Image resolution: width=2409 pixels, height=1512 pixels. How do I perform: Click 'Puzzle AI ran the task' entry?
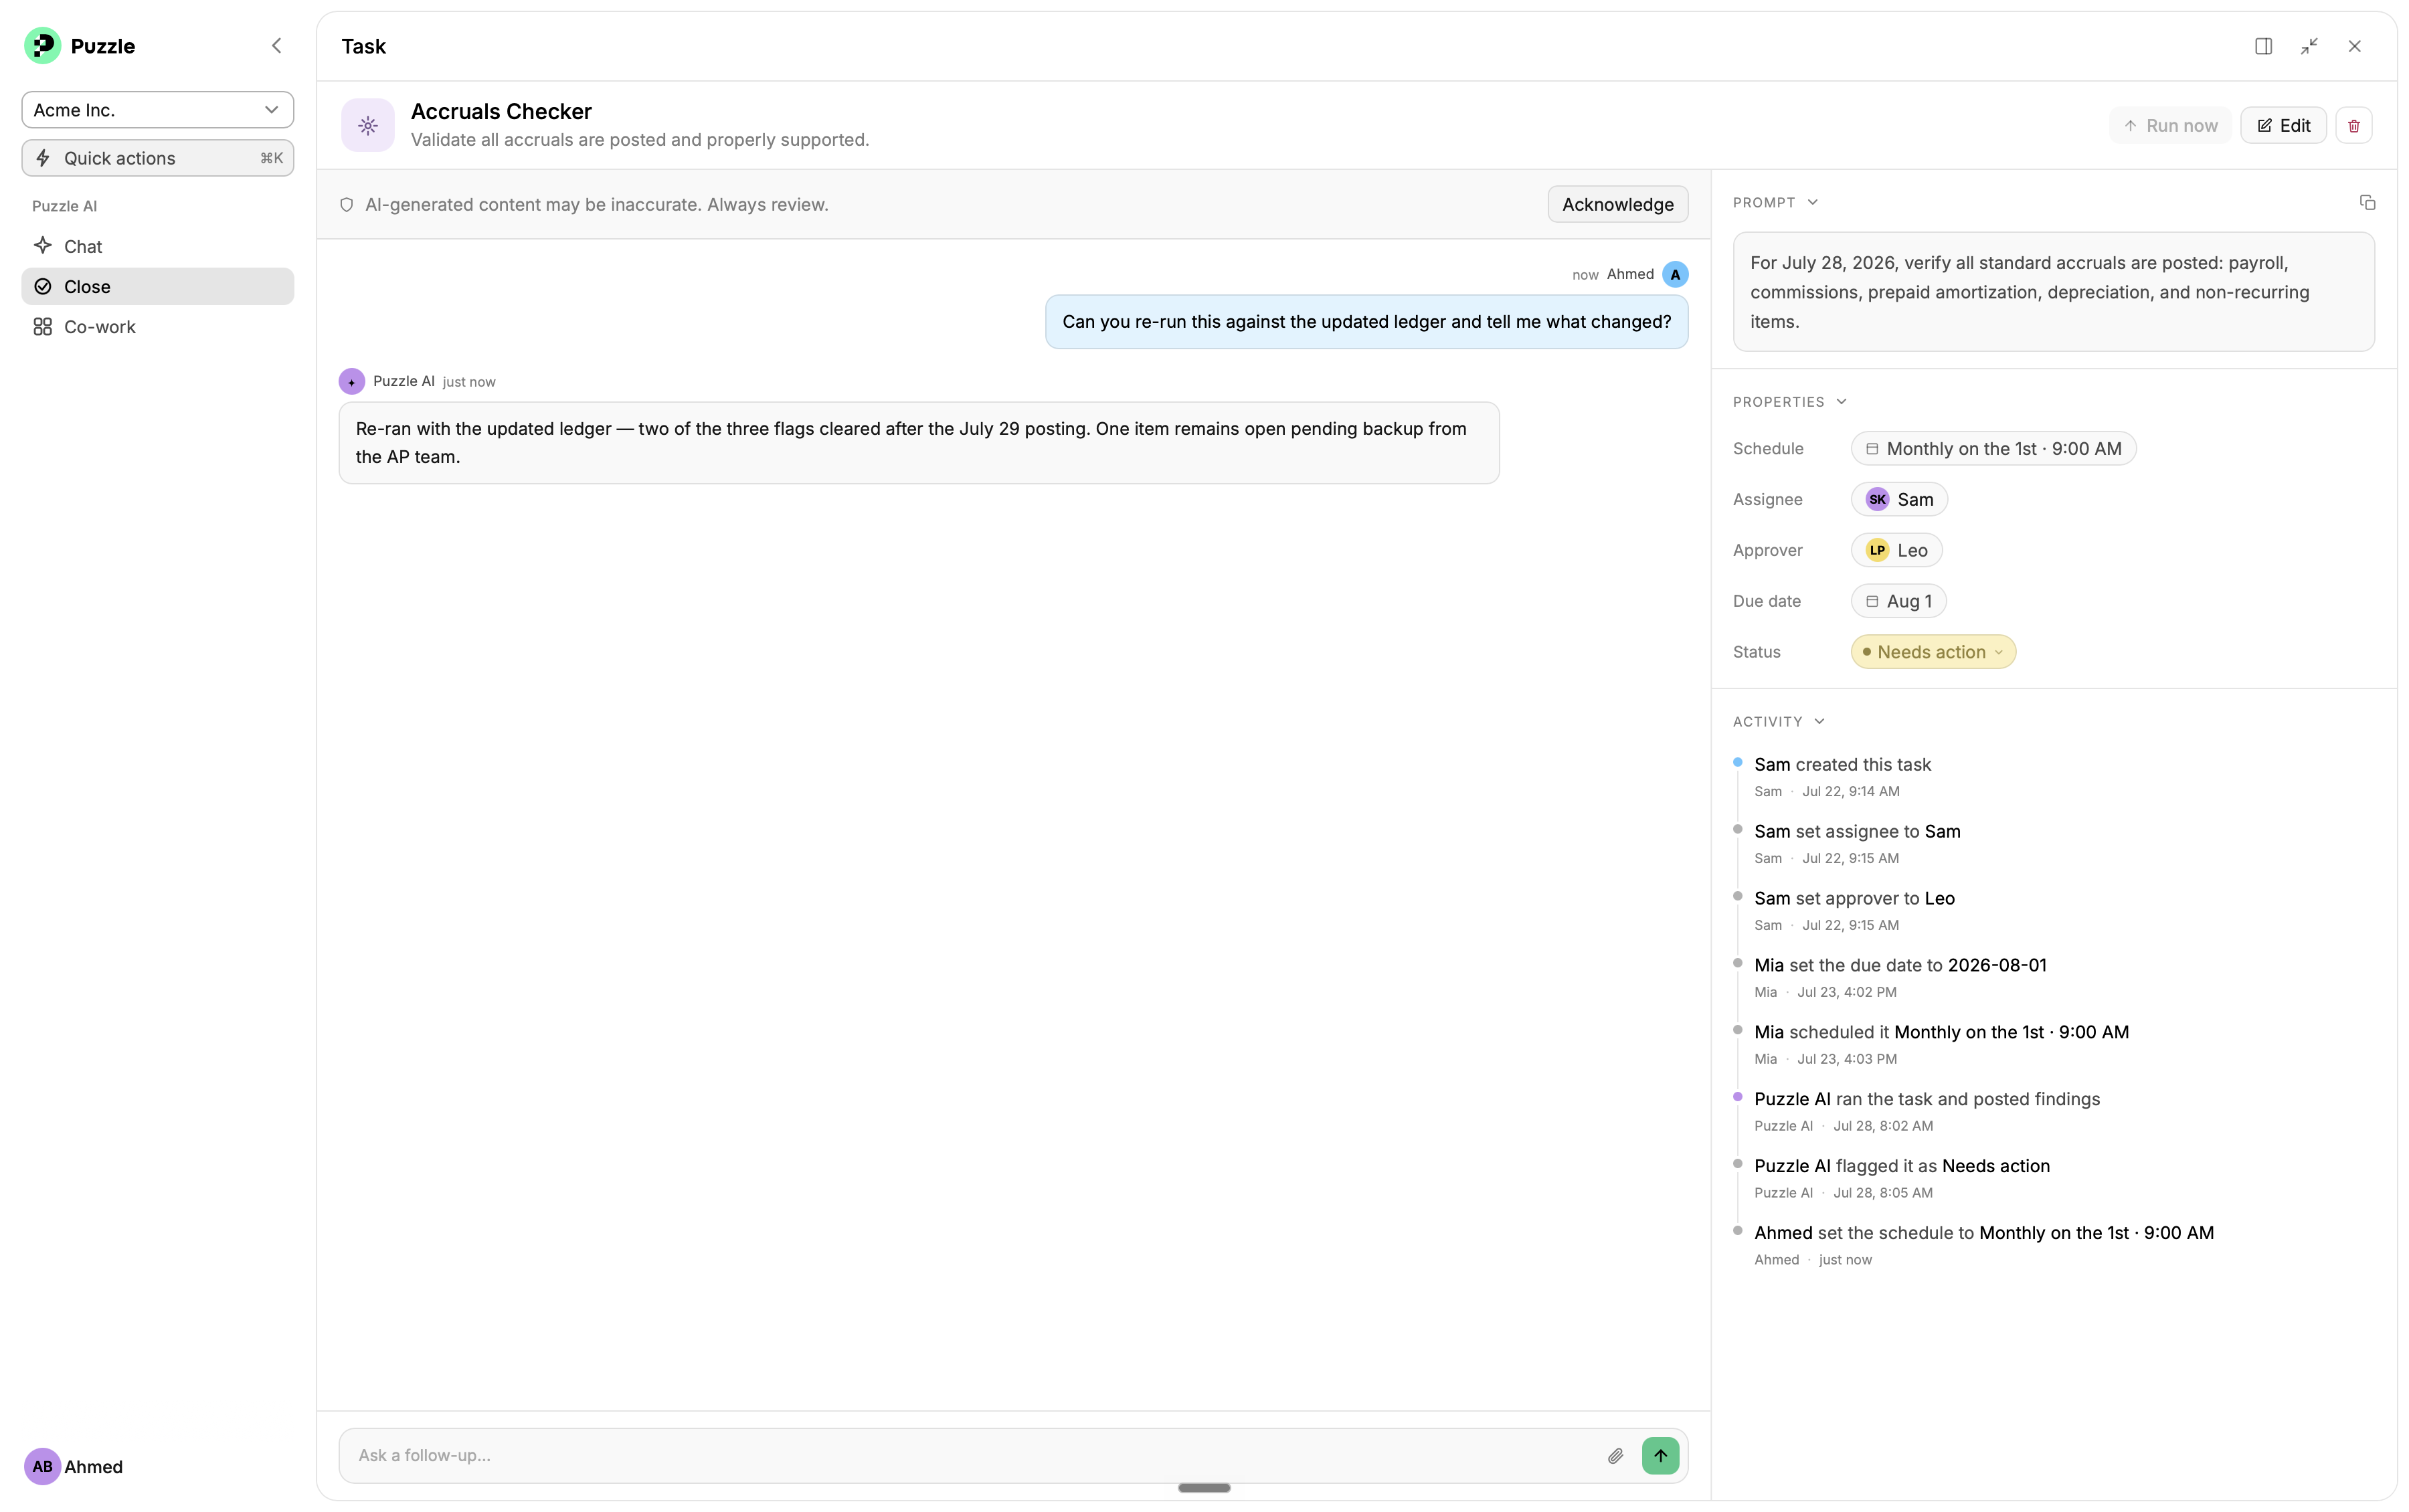pyautogui.click(x=1927, y=1100)
